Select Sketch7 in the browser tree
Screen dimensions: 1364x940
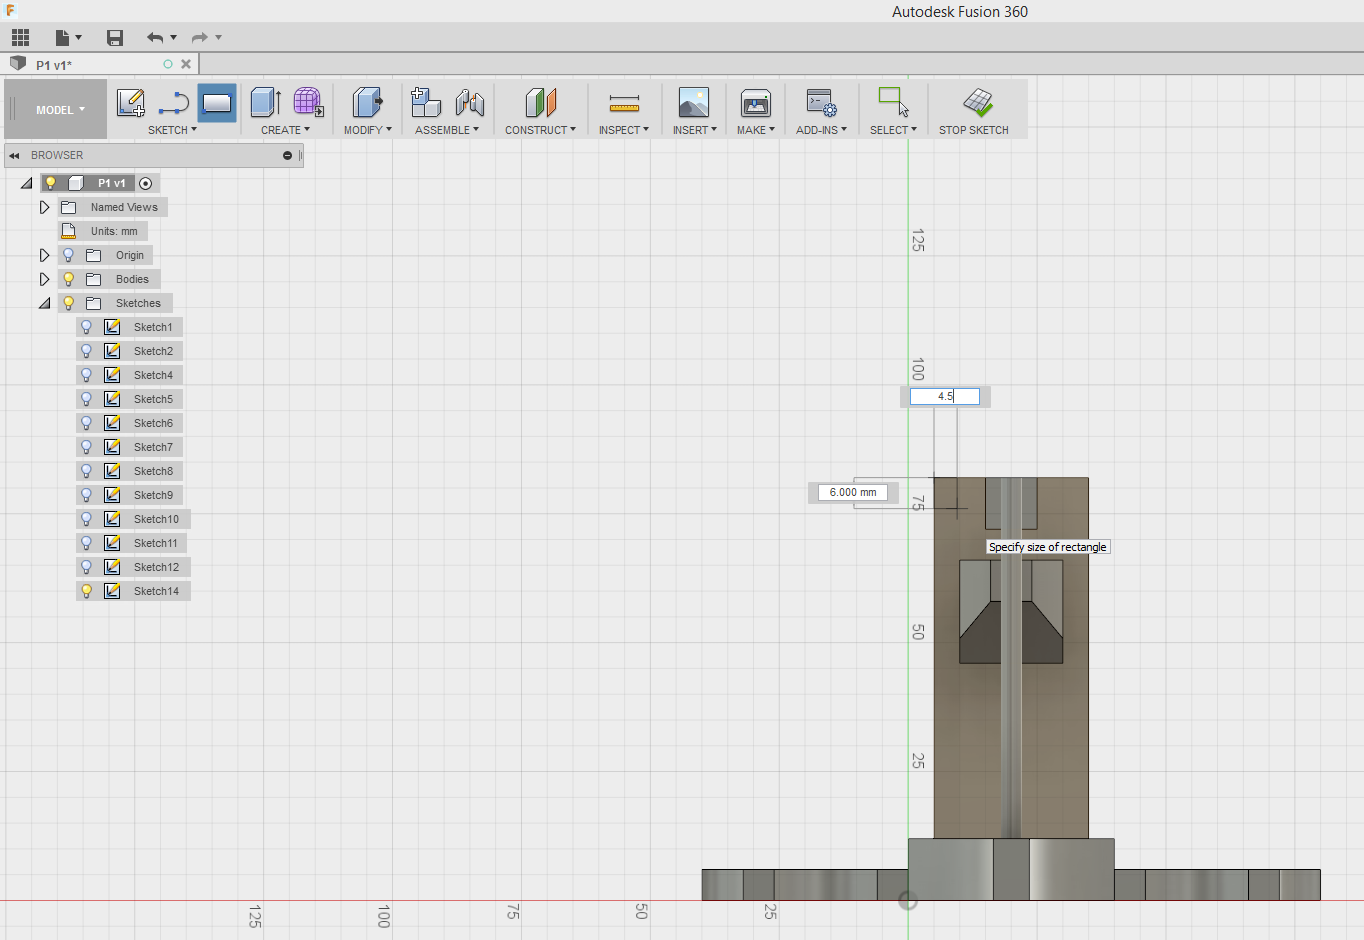[153, 447]
